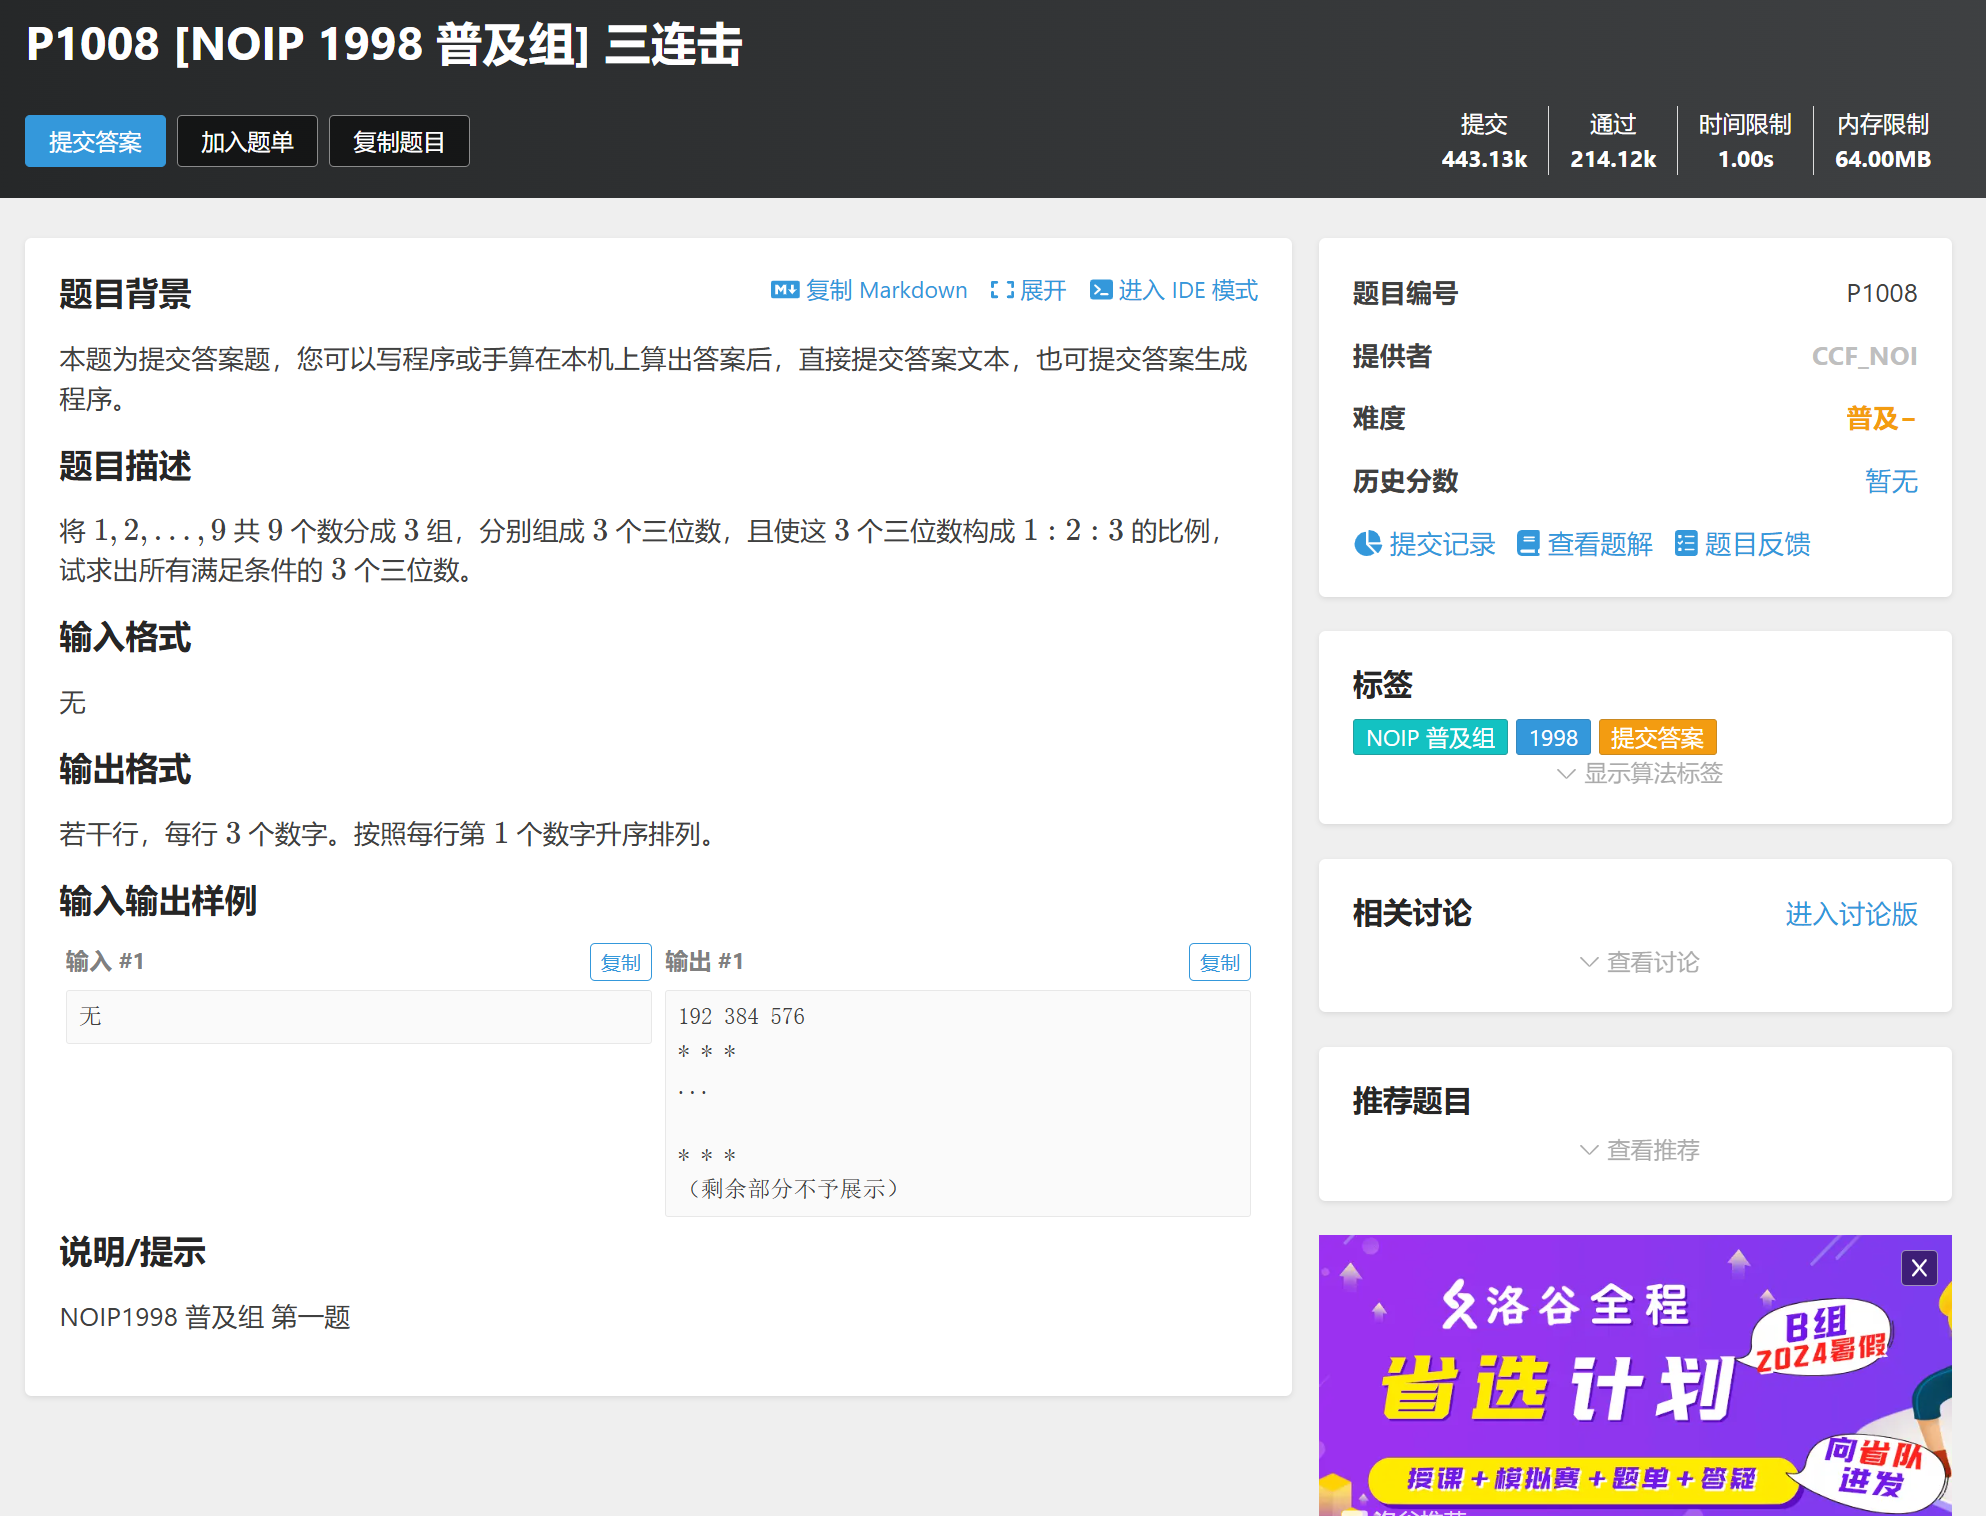Image resolution: width=1986 pixels, height=1516 pixels.
Task: Open the 进入讨论版 discussion board link
Action: tap(1851, 914)
